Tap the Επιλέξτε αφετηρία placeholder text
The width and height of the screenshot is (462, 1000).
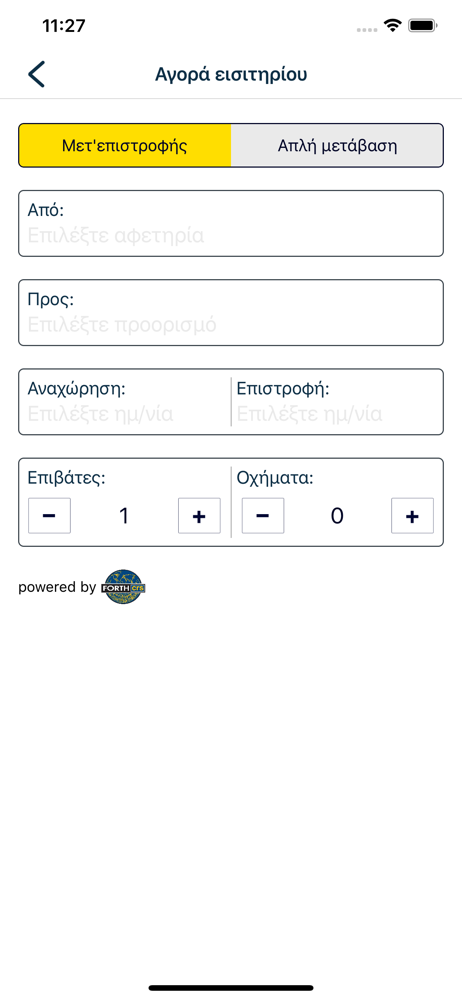click(116, 236)
